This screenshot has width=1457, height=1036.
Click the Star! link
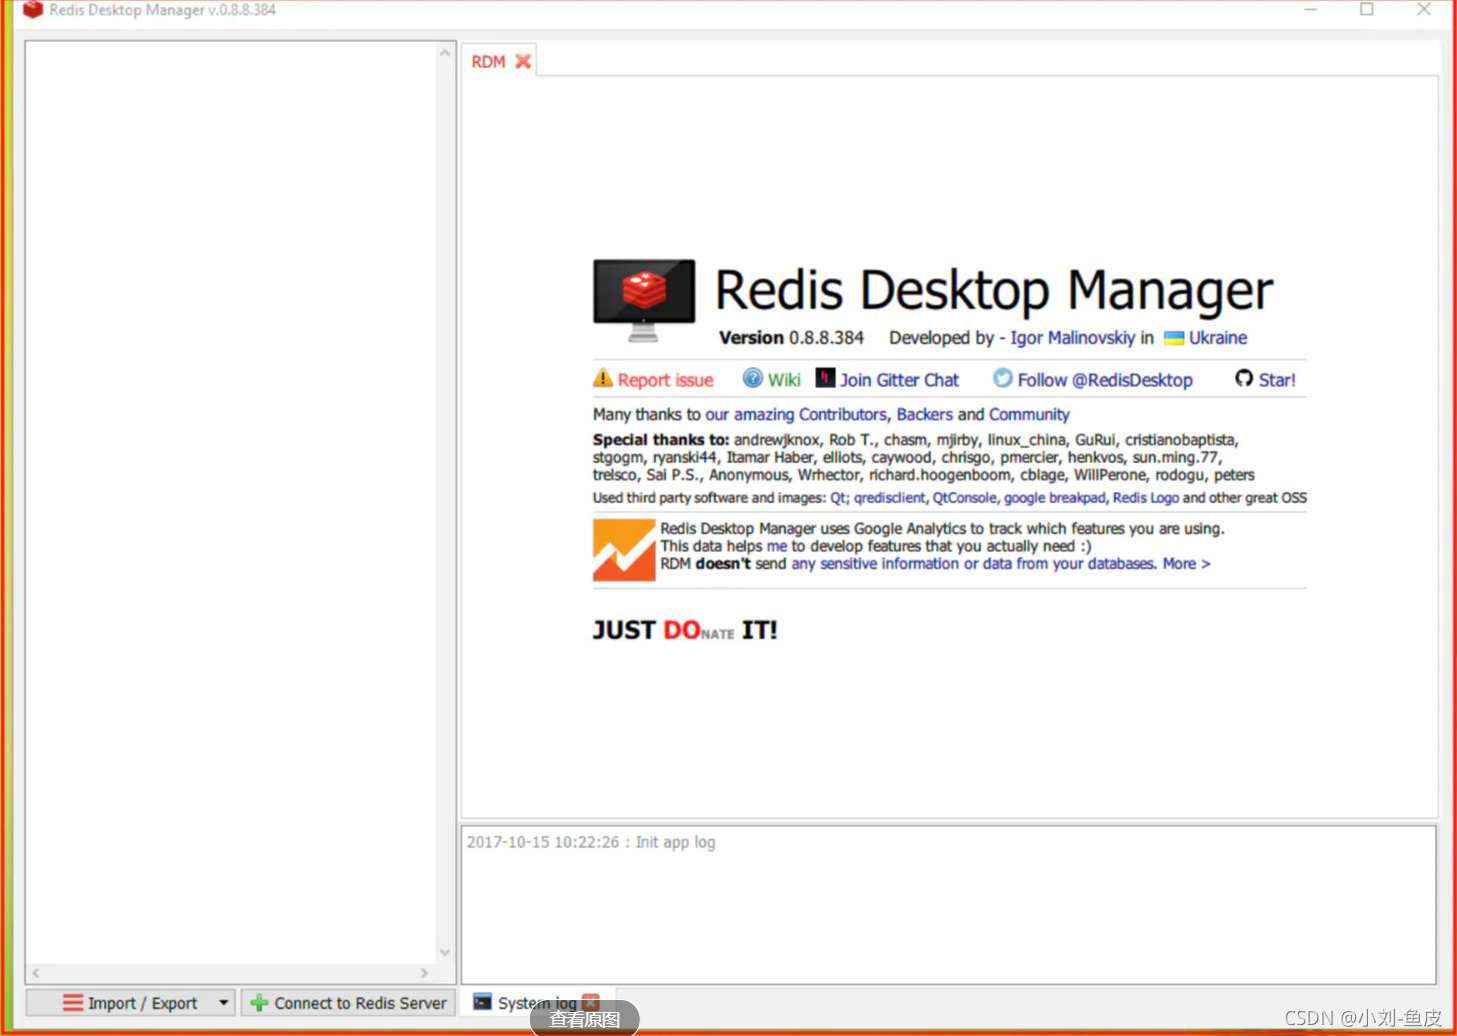coord(1277,380)
